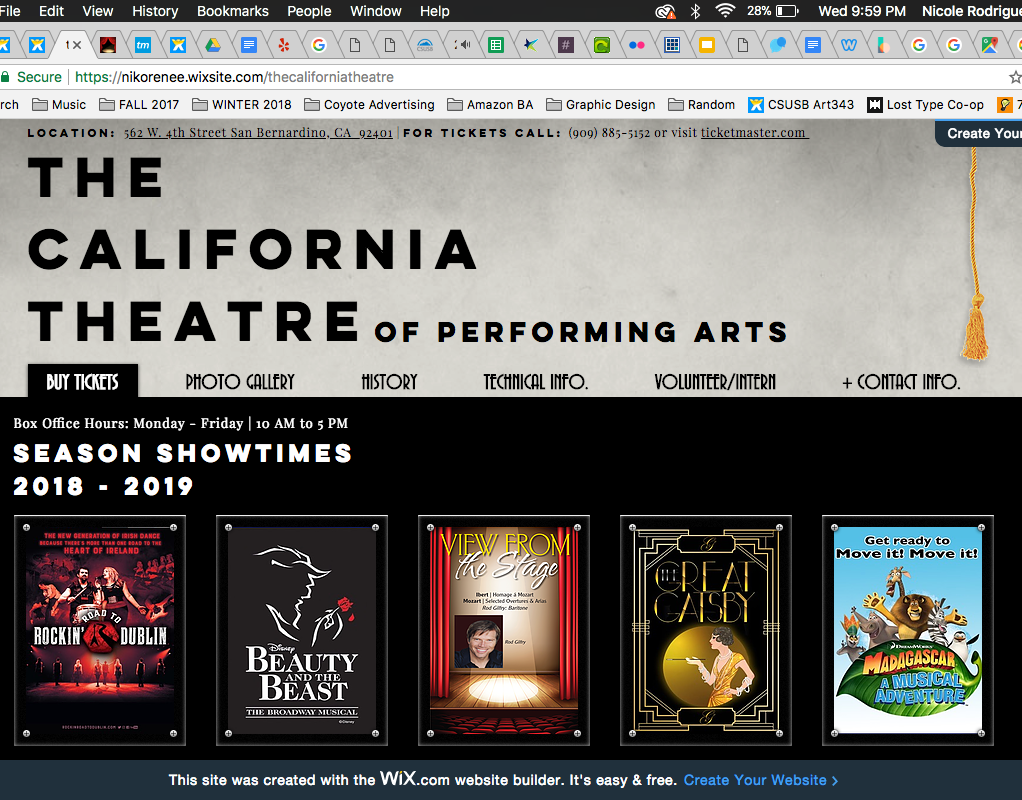
Task: Click the Nicole Rodriguez user name
Action: [x=971, y=11]
